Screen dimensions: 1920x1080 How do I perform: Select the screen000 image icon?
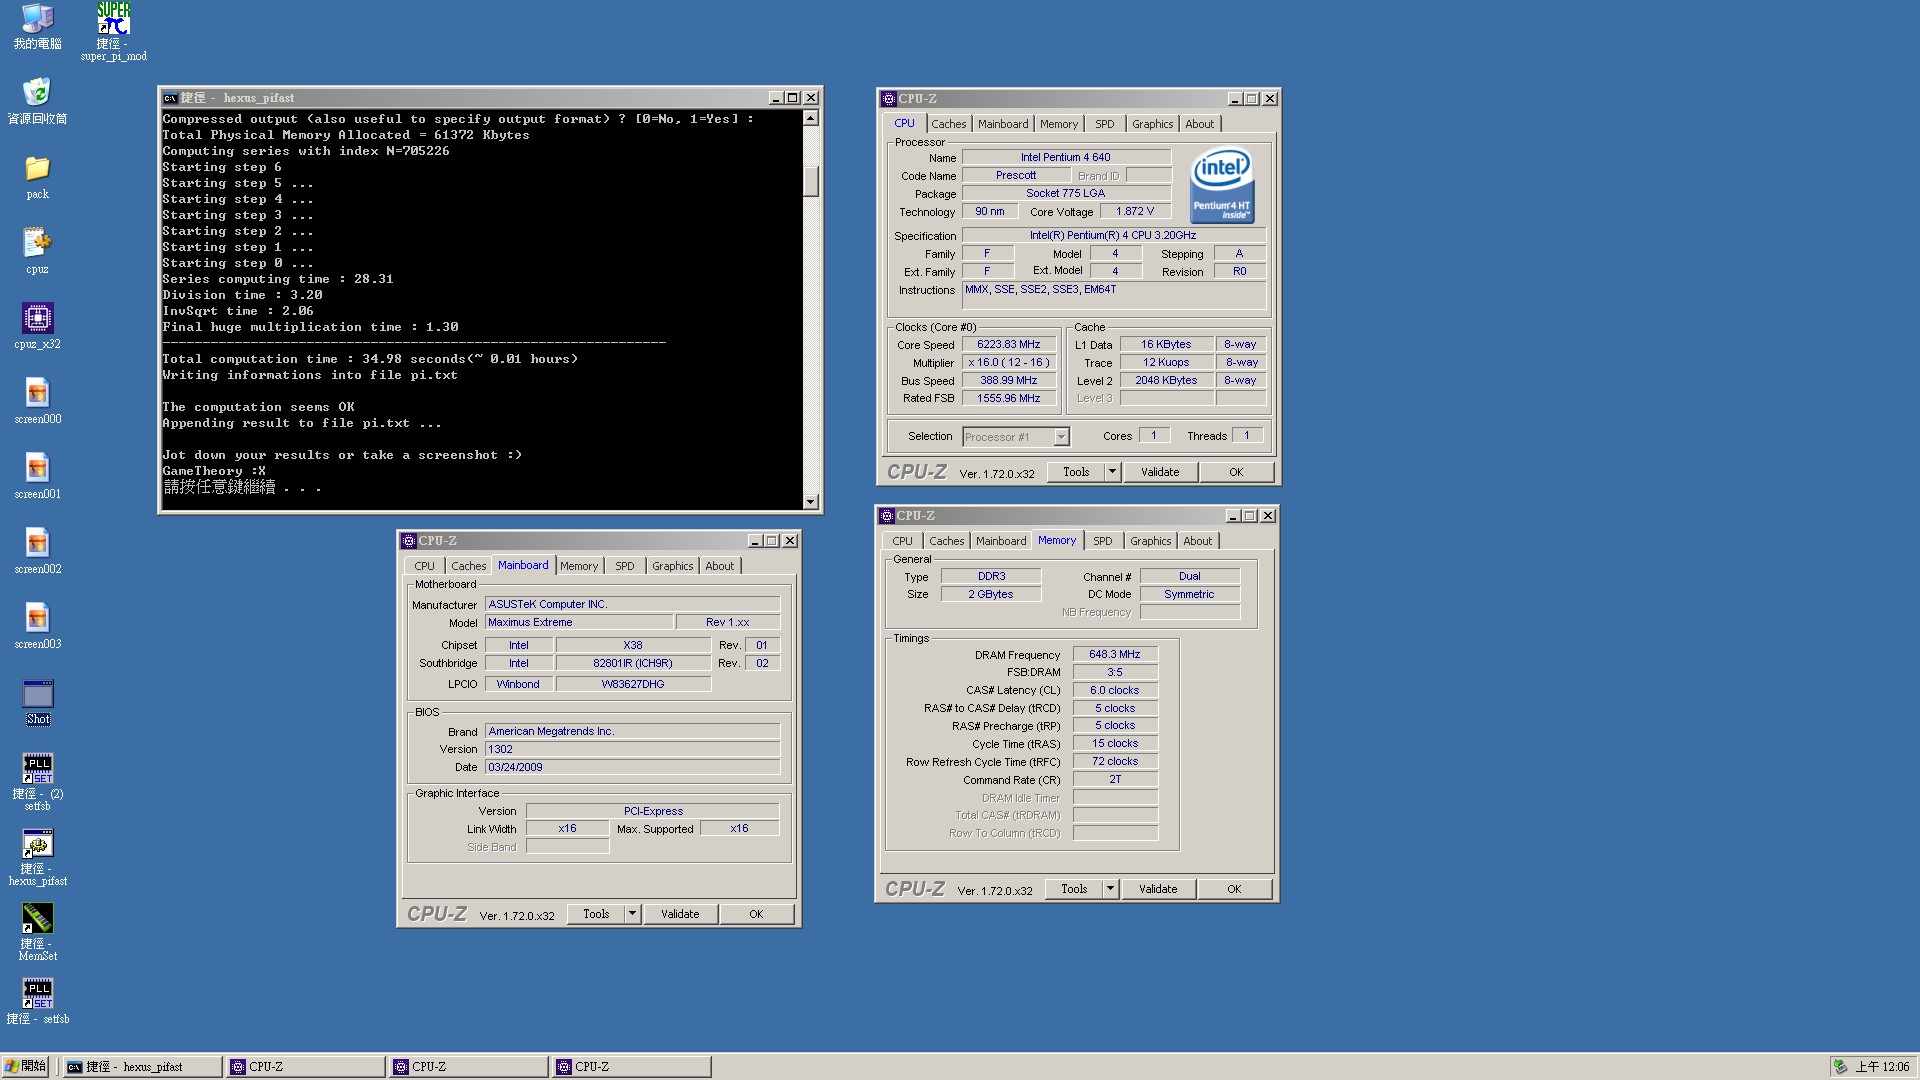[x=37, y=401]
